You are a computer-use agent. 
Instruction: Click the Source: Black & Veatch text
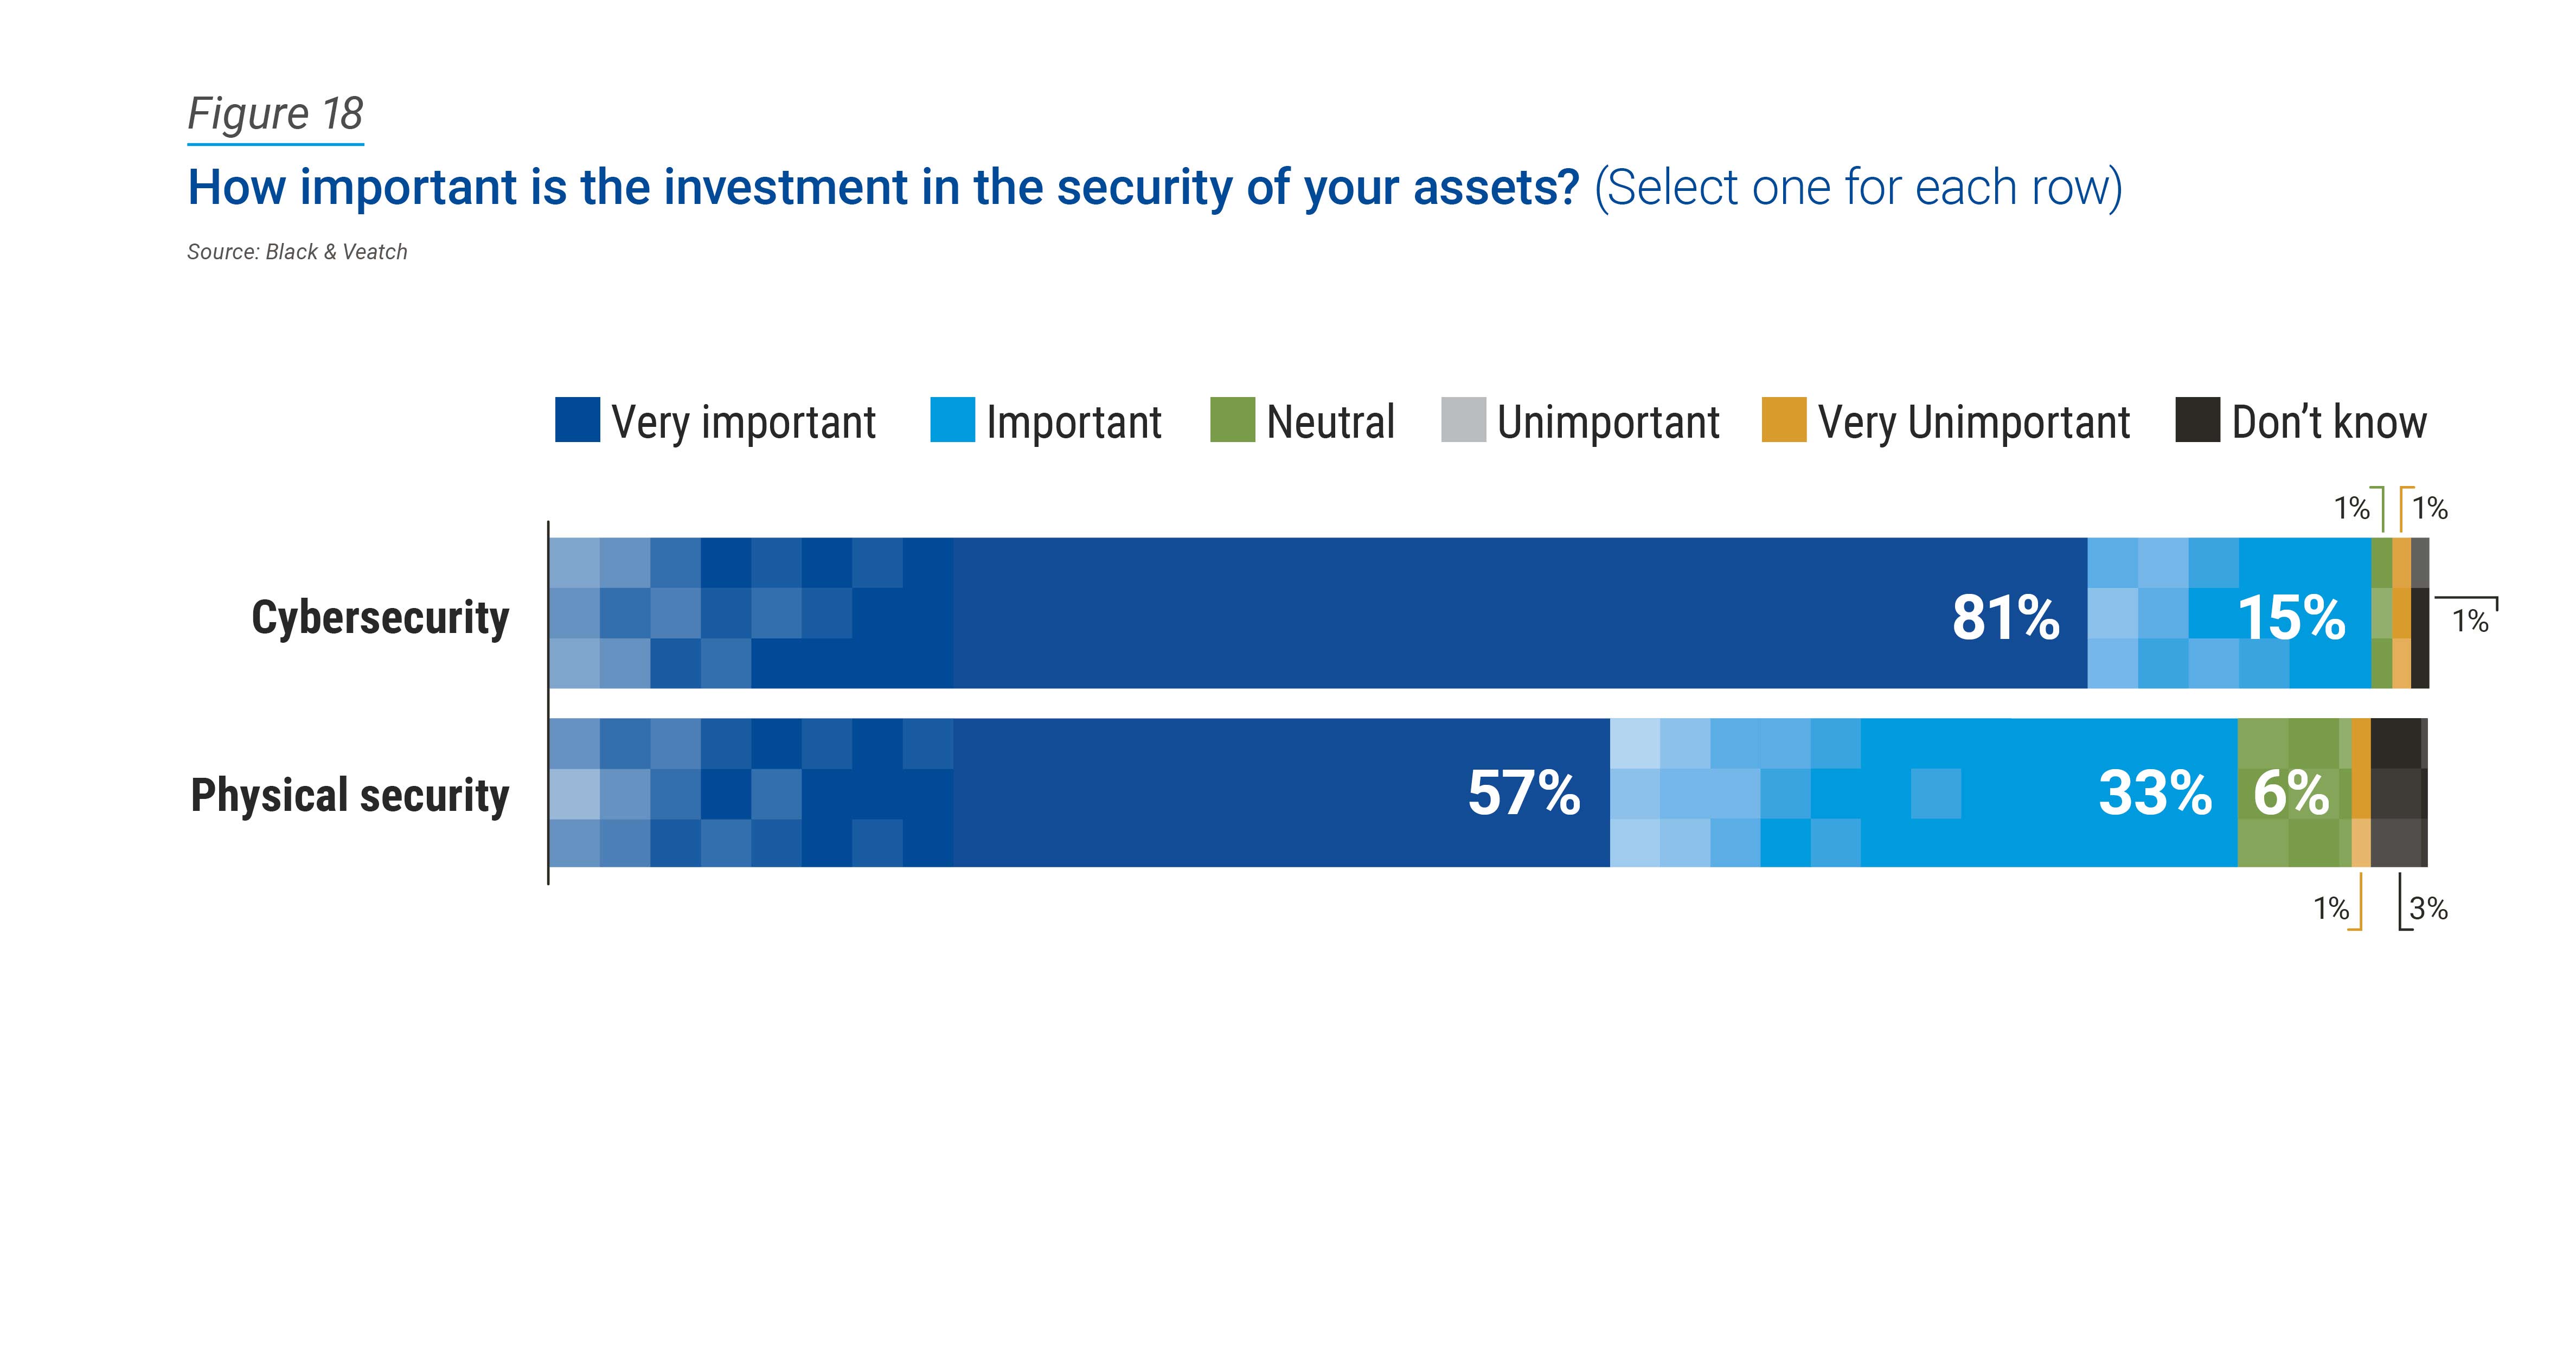[297, 252]
